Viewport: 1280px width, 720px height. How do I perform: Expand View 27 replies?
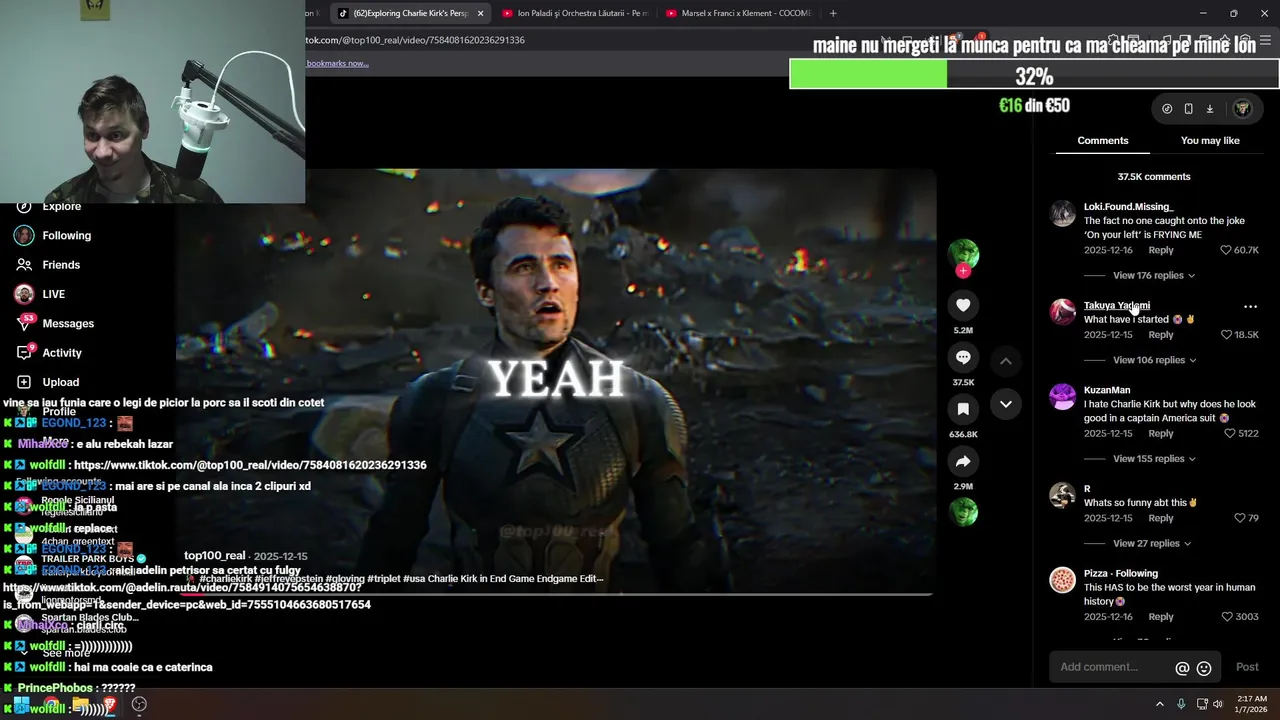coord(1151,544)
